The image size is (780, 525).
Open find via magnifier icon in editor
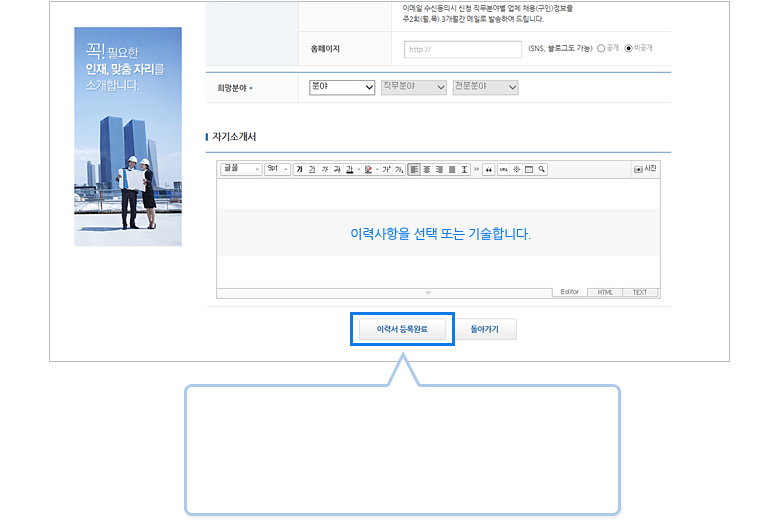click(542, 170)
